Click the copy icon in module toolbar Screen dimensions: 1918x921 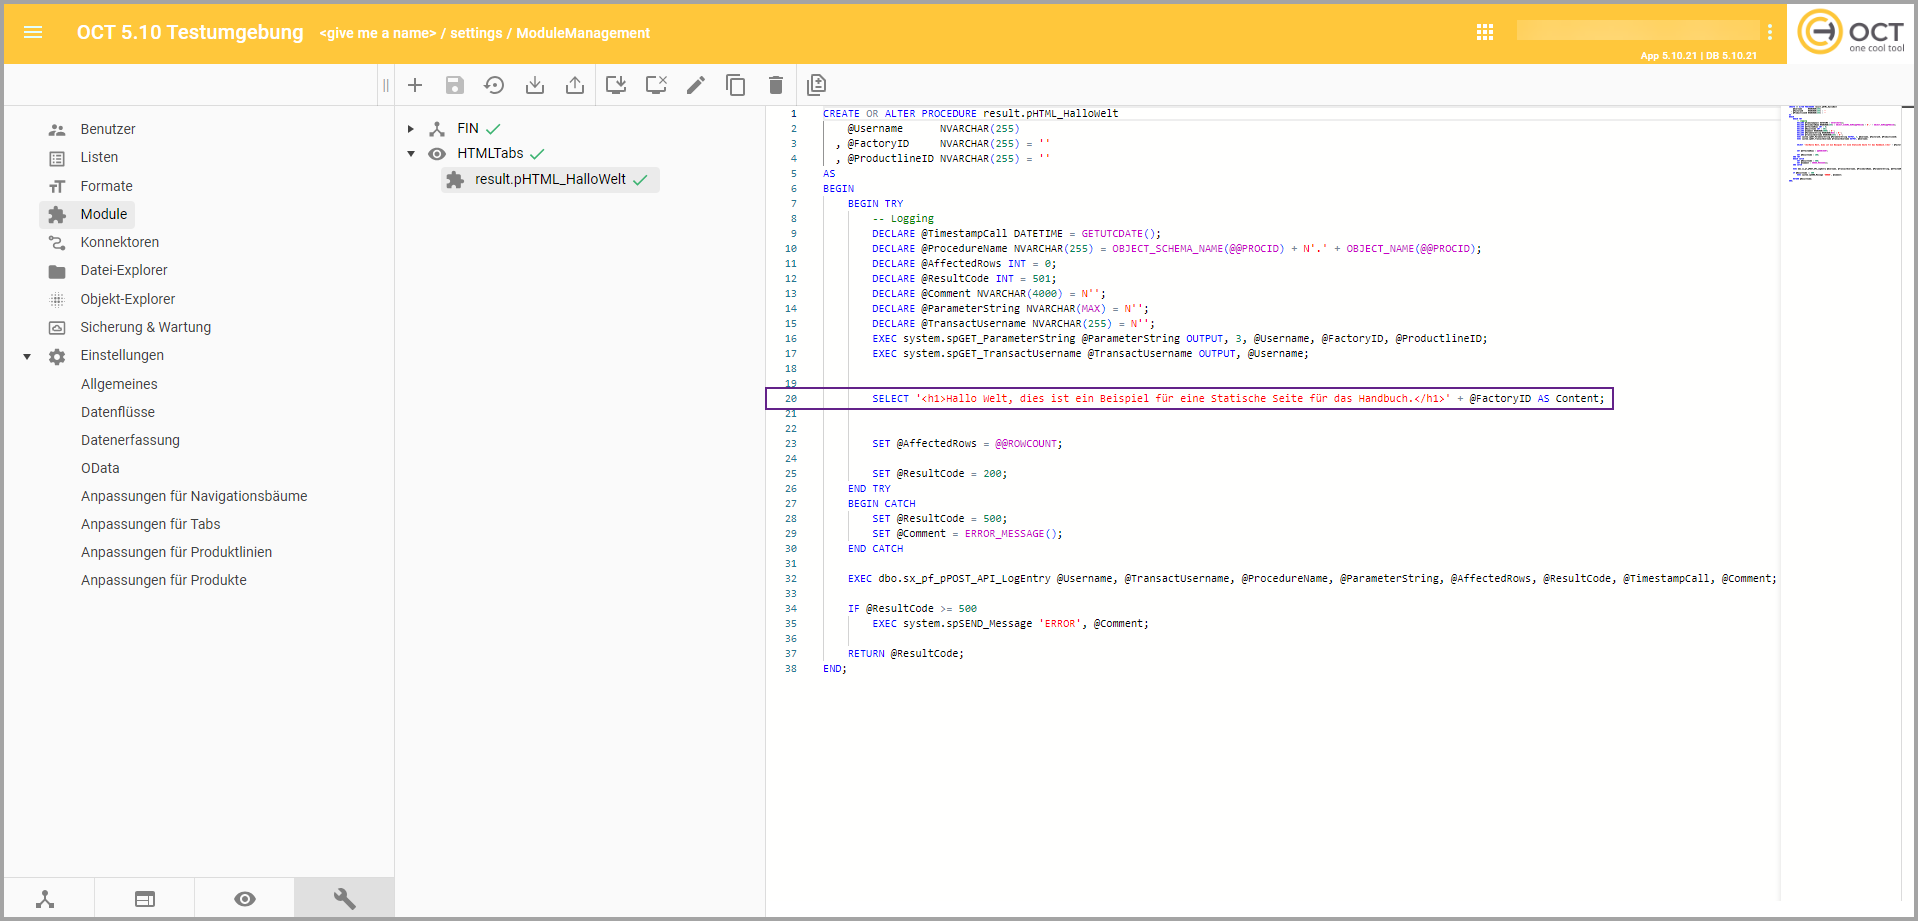[736, 85]
